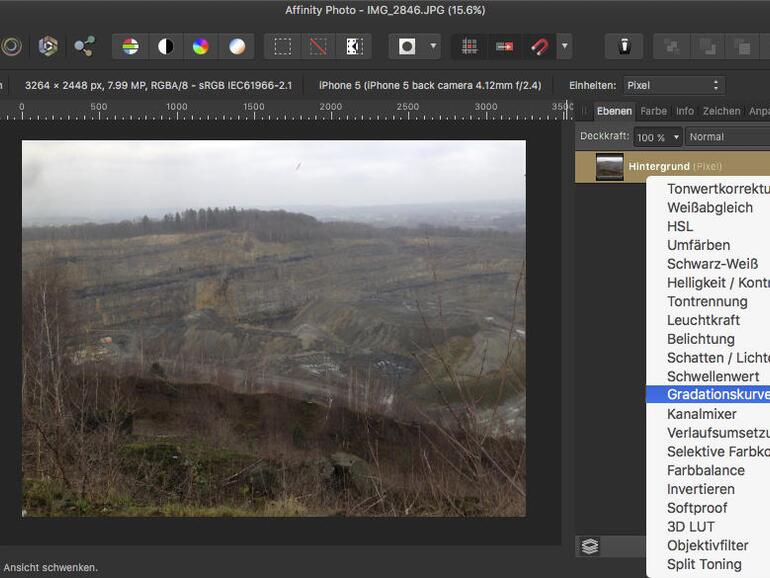770x578 pixels.
Task: Click the layers stack icon below panel
Action: pos(590,546)
